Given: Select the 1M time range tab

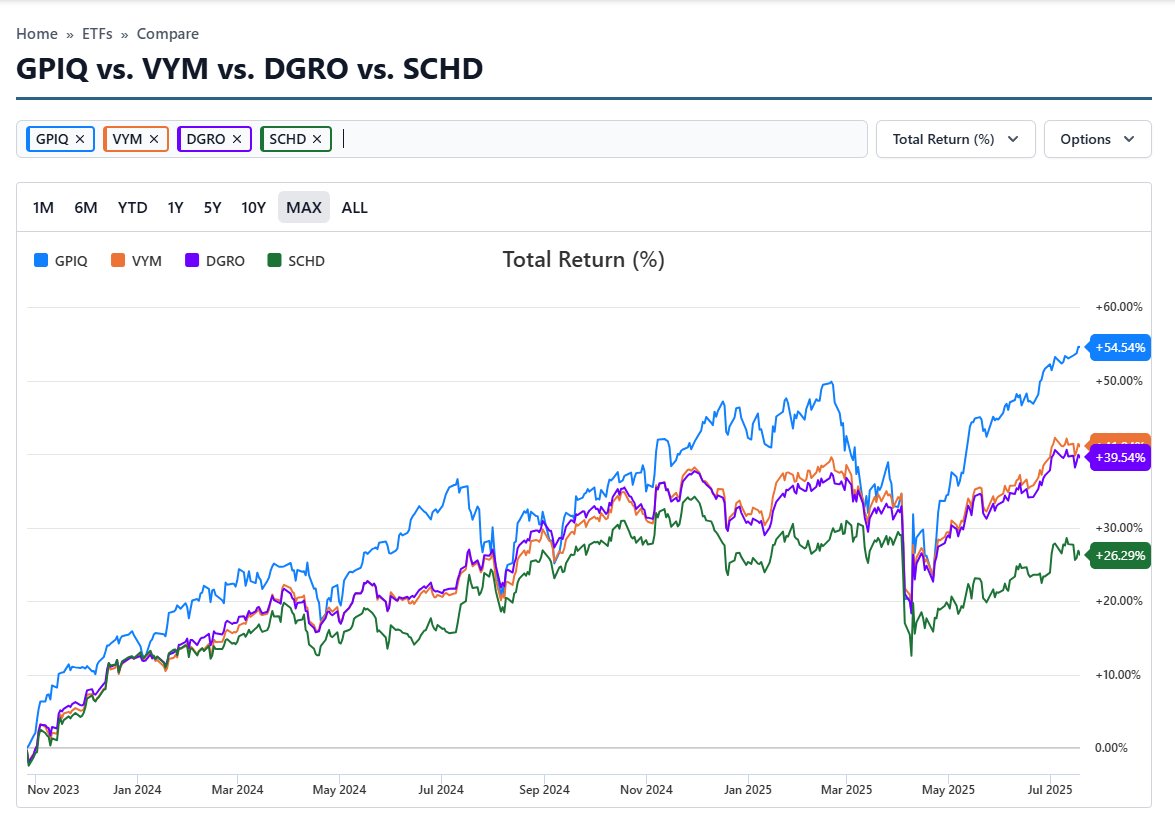Looking at the screenshot, I should (43, 208).
